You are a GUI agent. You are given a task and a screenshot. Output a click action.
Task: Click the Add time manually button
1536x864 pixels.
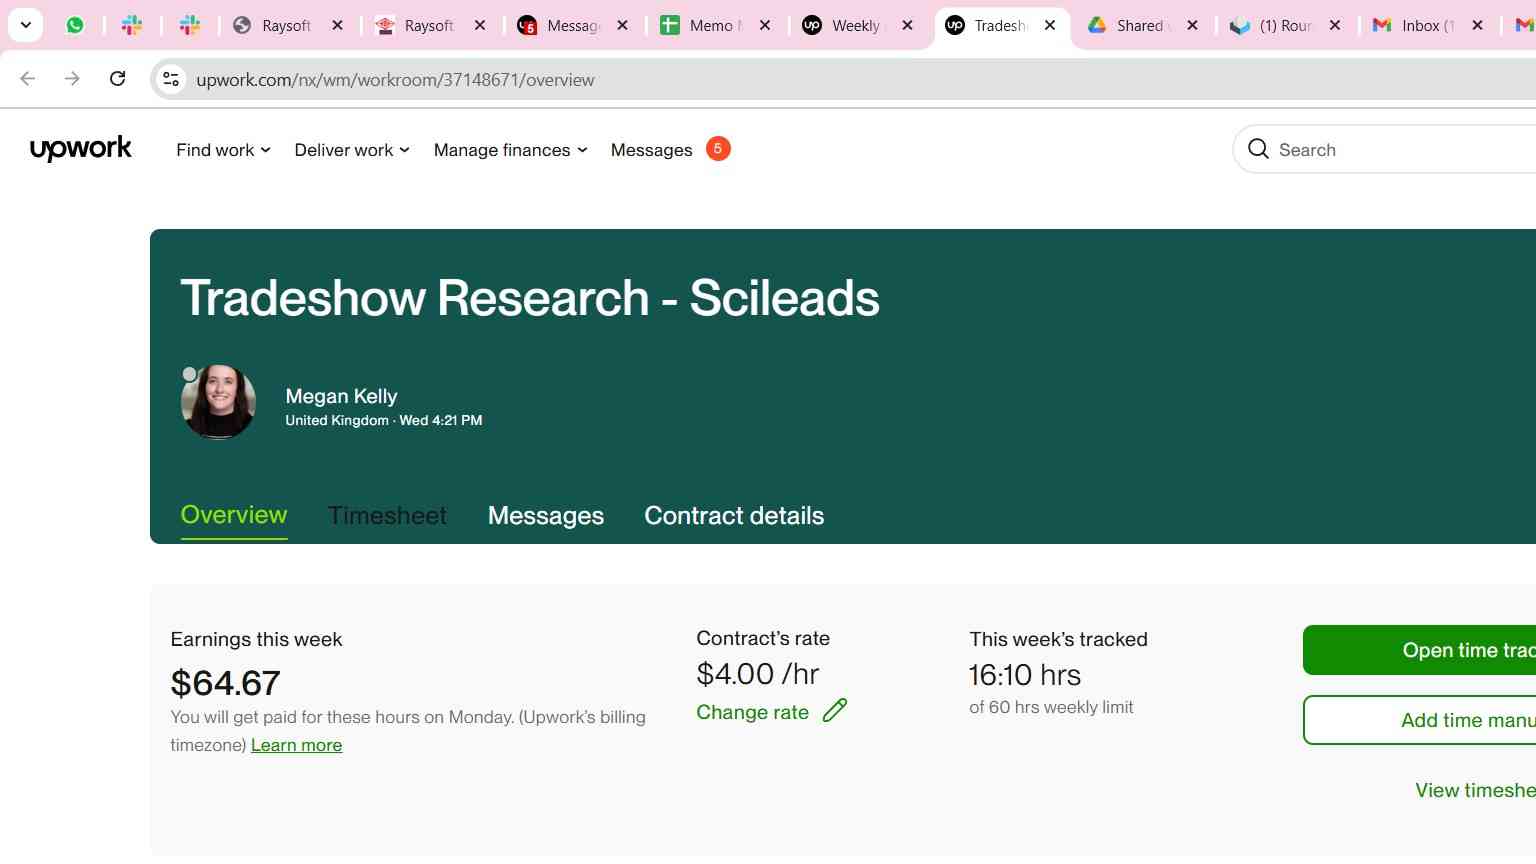(x=1420, y=720)
